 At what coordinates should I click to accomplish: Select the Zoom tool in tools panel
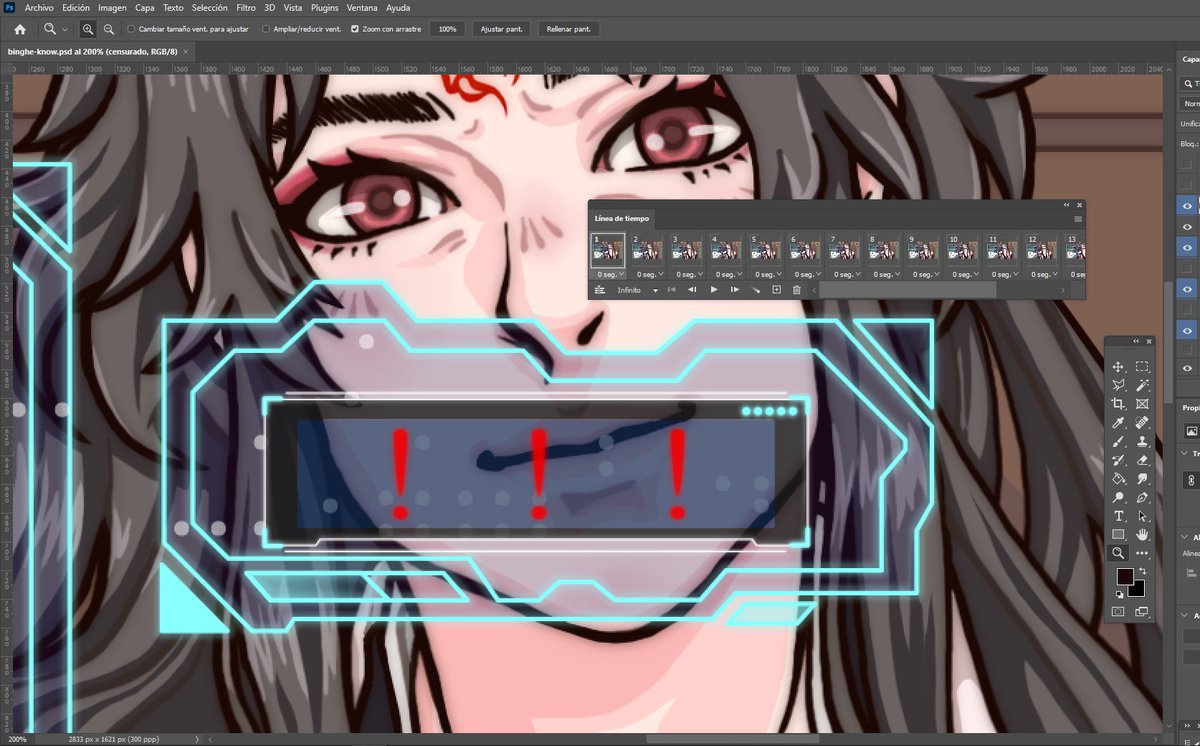point(1119,553)
